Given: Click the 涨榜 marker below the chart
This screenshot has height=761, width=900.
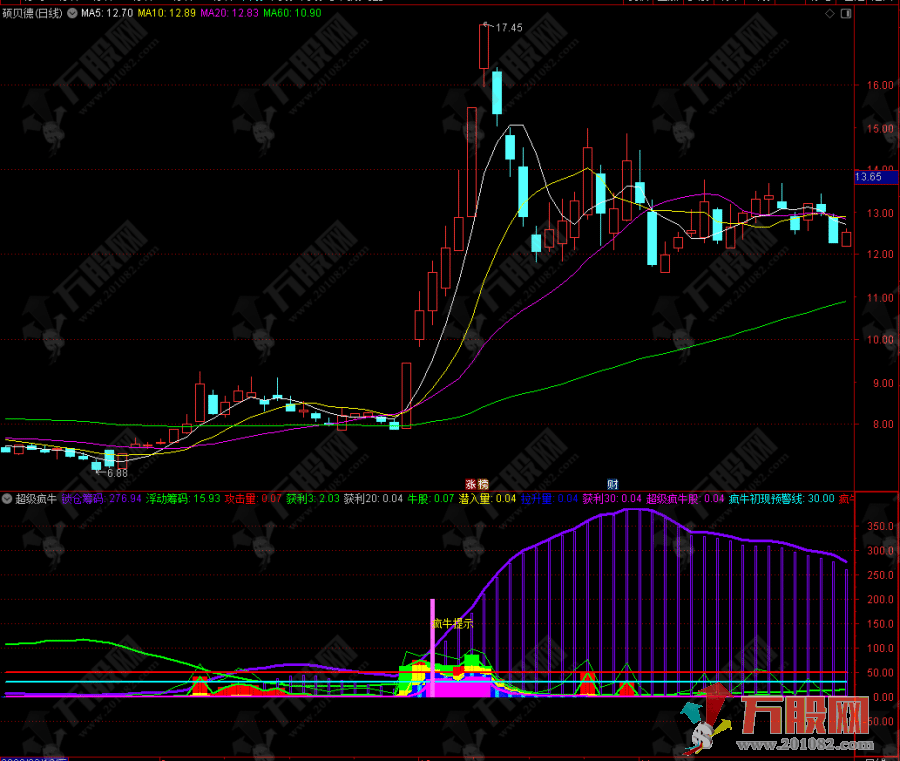Looking at the screenshot, I should (x=476, y=484).
